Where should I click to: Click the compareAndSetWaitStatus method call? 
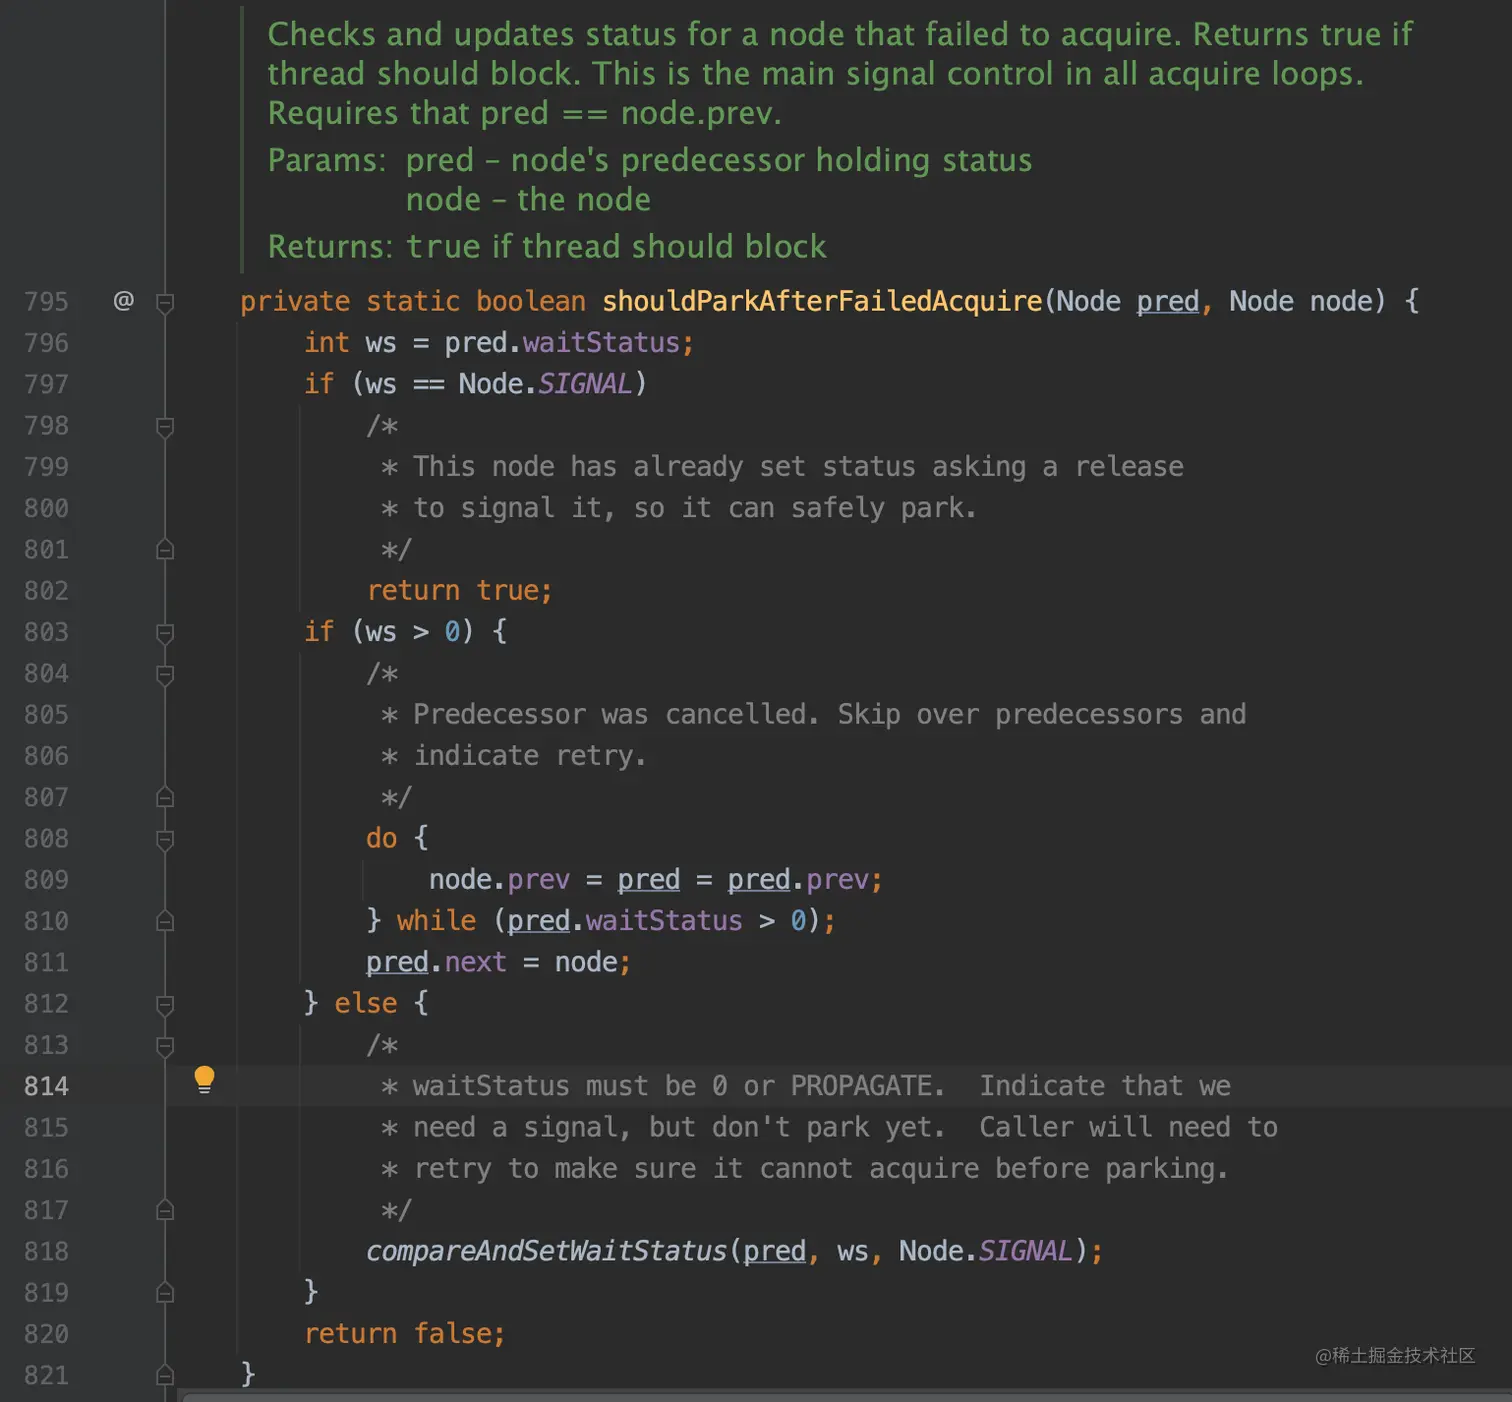pyautogui.click(x=546, y=1251)
